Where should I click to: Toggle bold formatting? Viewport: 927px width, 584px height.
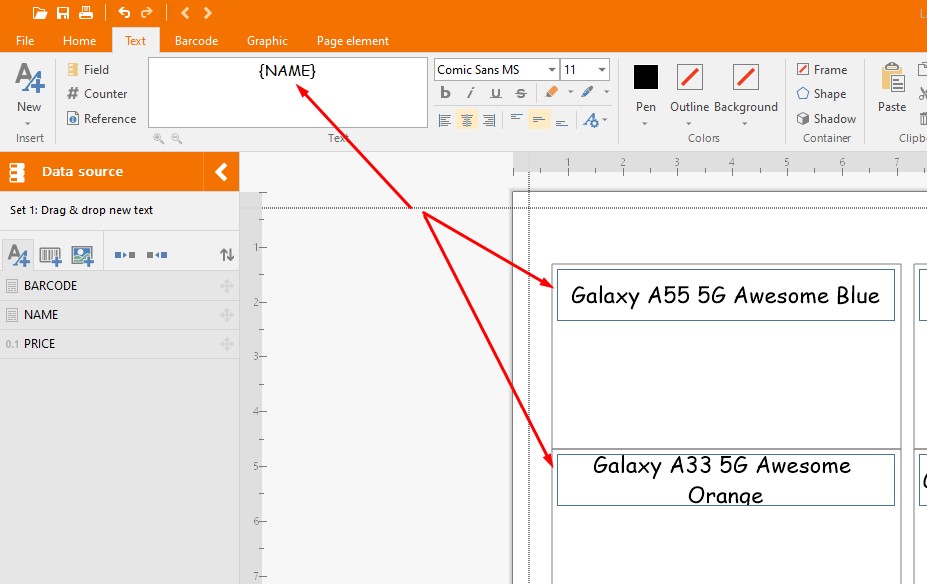[x=446, y=93]
